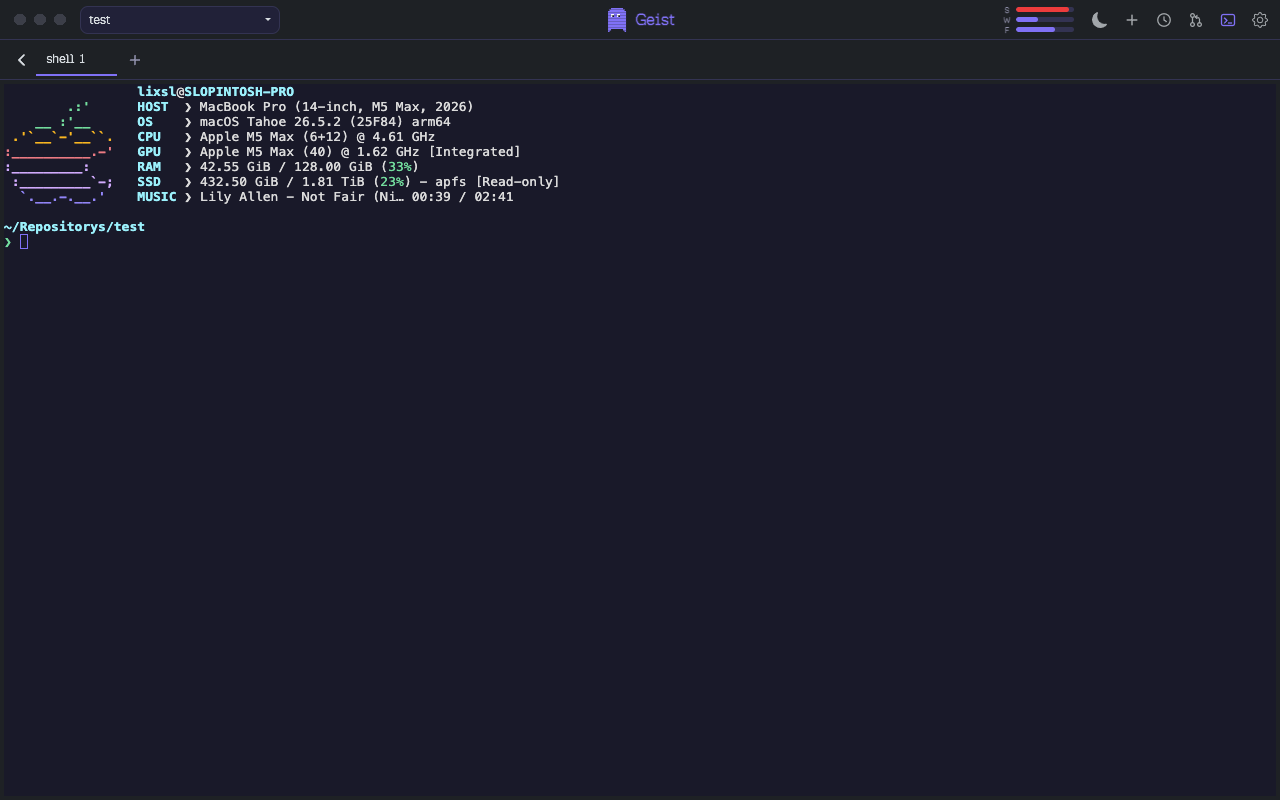
Task: Click the plus icon in top toolbar
Action: coord(1132,20)
